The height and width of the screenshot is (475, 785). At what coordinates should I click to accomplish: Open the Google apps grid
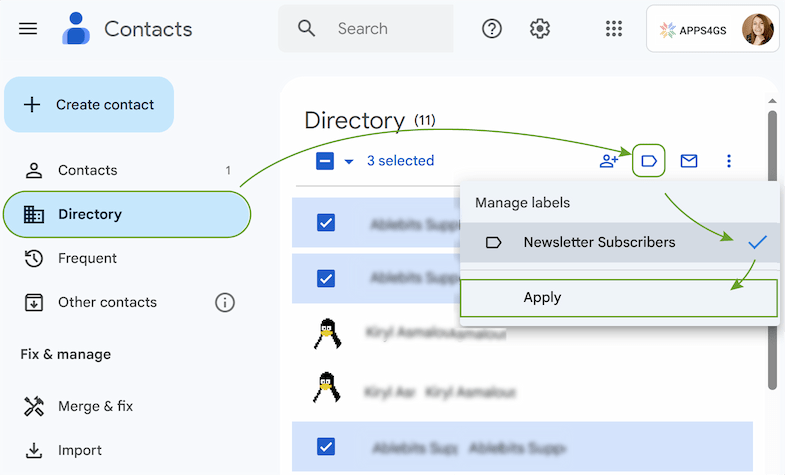point(614,29)
